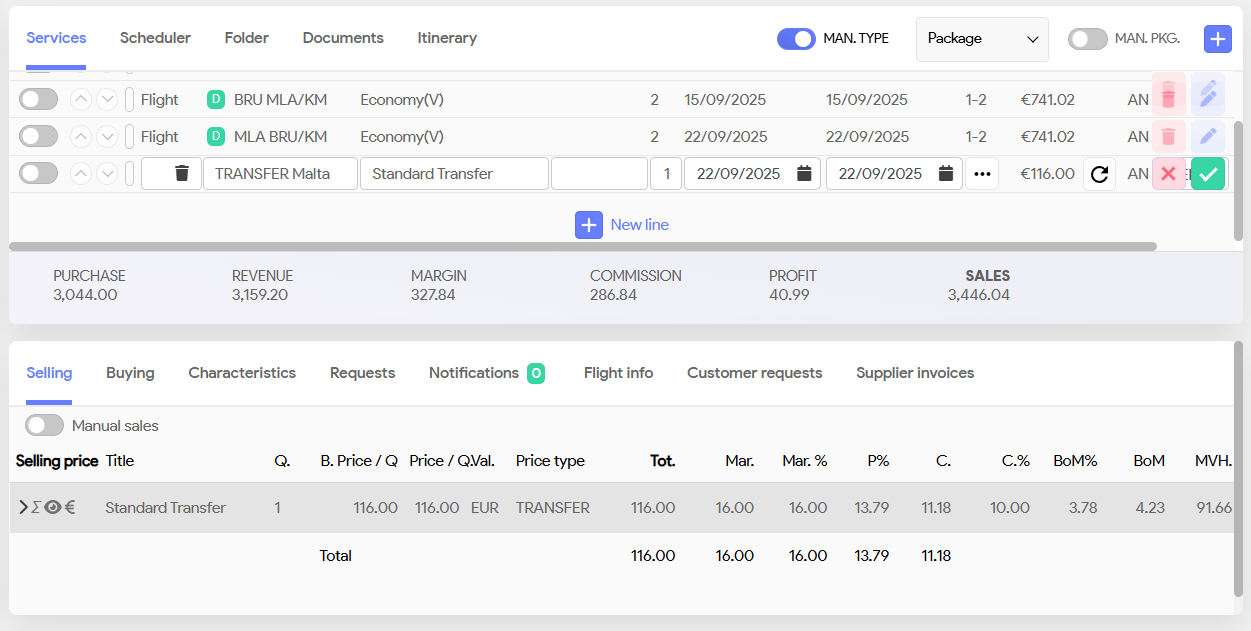Open calendar for the transfer start date
Image resolution: width=1251 pixels, height=631 pixels.
point(804,174)
